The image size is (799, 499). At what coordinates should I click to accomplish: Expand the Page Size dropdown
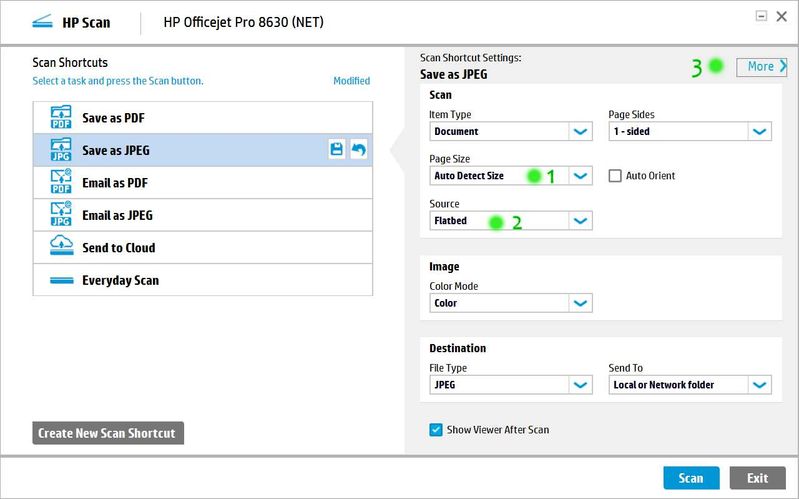[x=511, y=176]
